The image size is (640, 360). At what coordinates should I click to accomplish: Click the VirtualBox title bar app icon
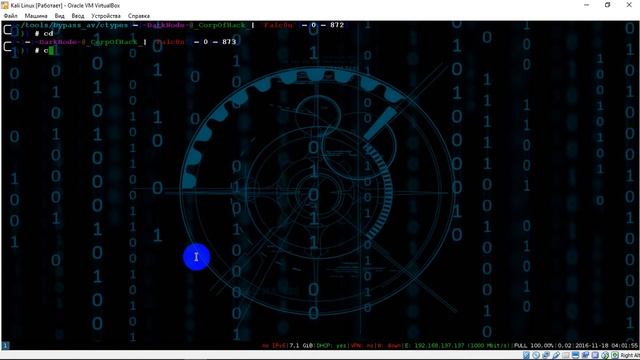click(5, 5)
